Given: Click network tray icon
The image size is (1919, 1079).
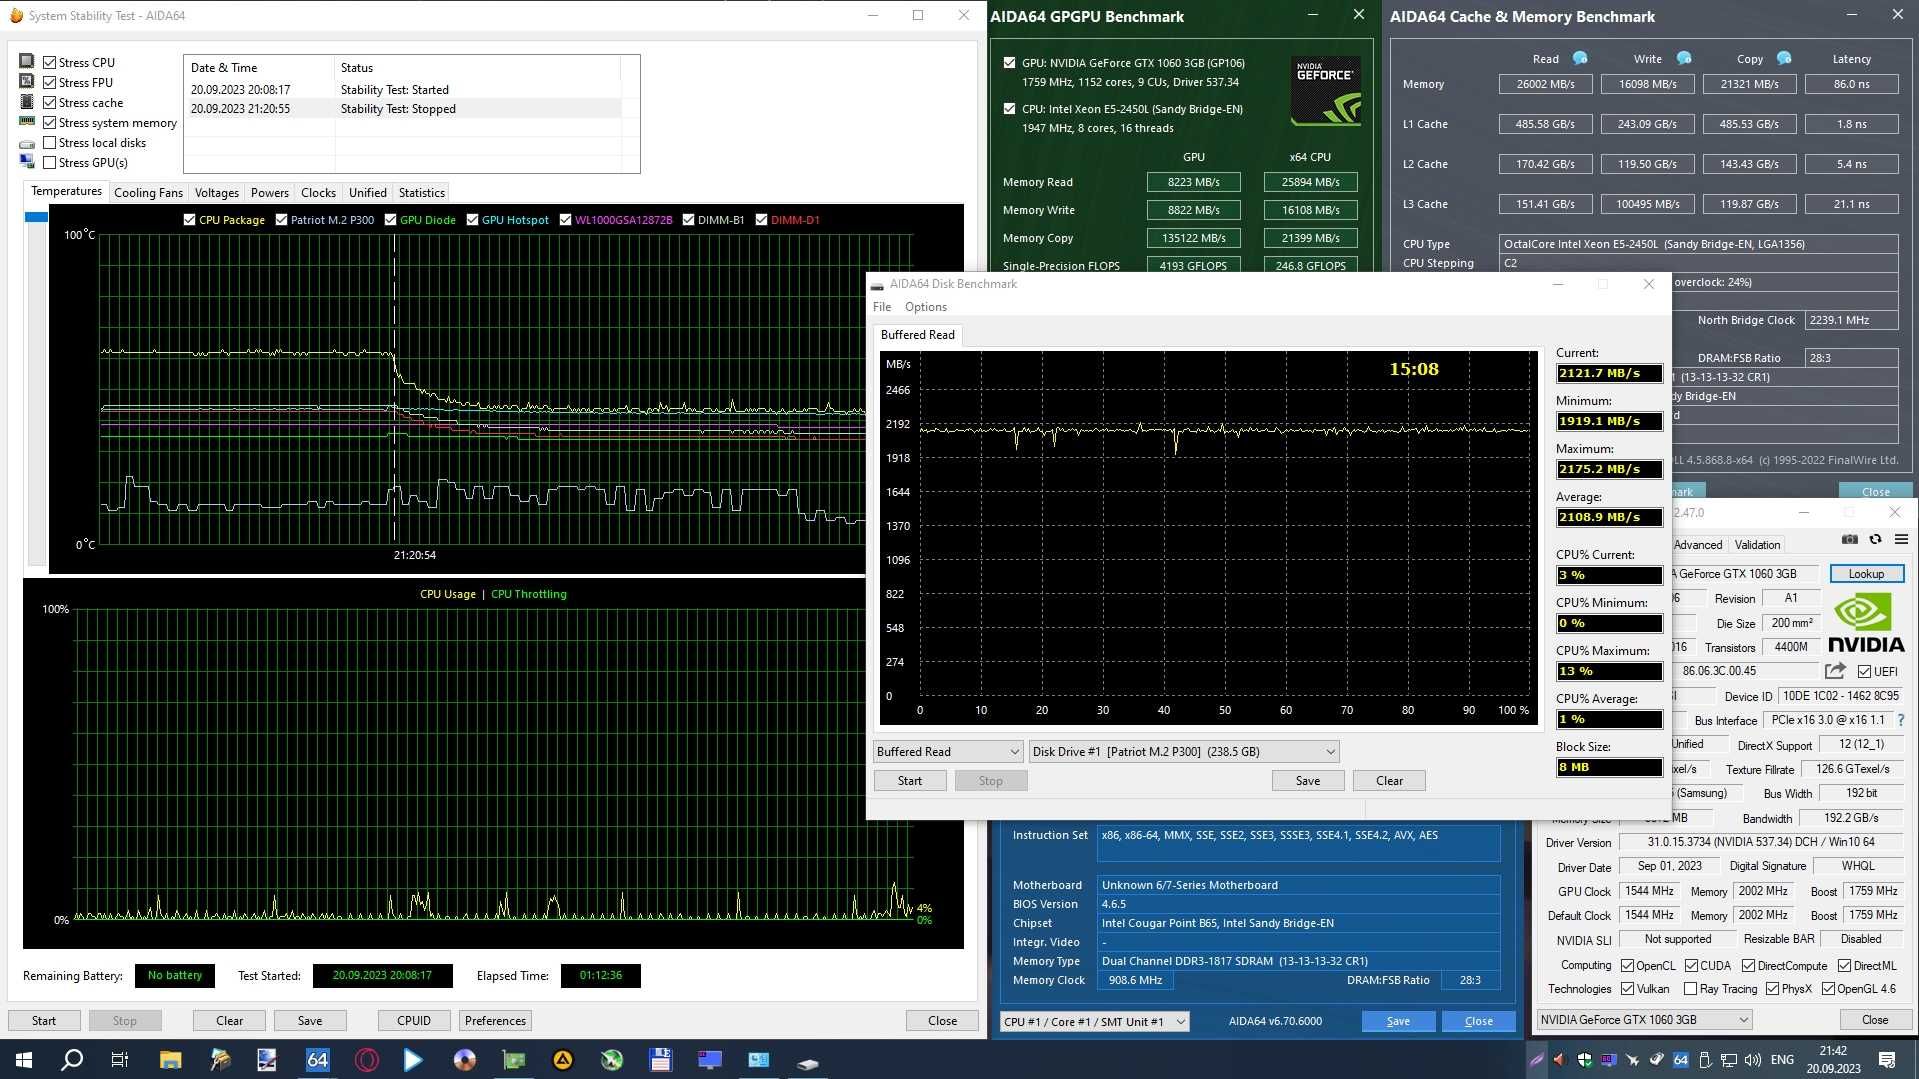Looking at the screenshot, I should tap(1728, 1060).
